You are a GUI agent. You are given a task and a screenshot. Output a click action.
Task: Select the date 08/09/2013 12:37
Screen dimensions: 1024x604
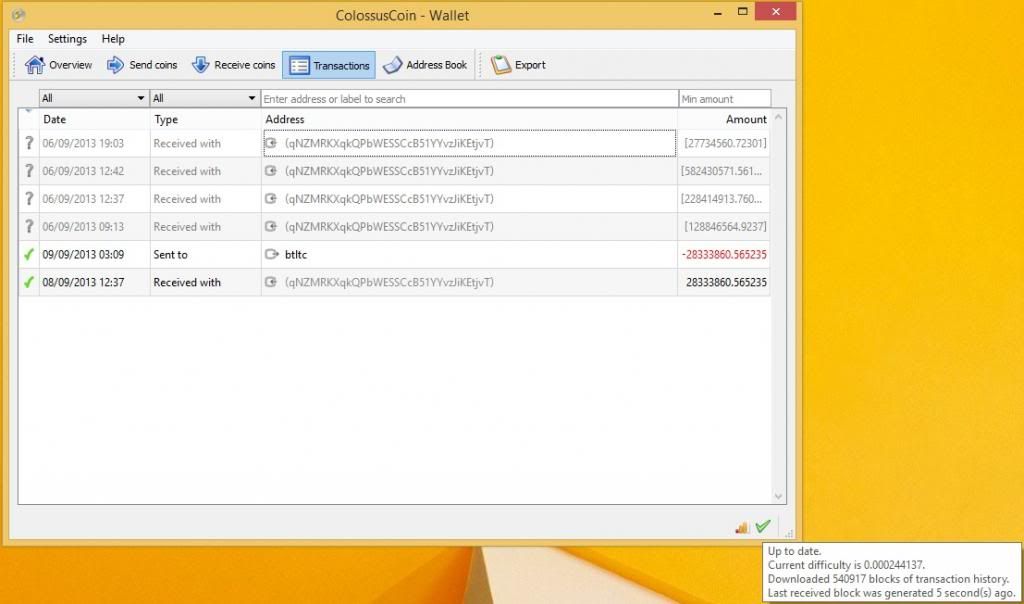pos(83,283)
